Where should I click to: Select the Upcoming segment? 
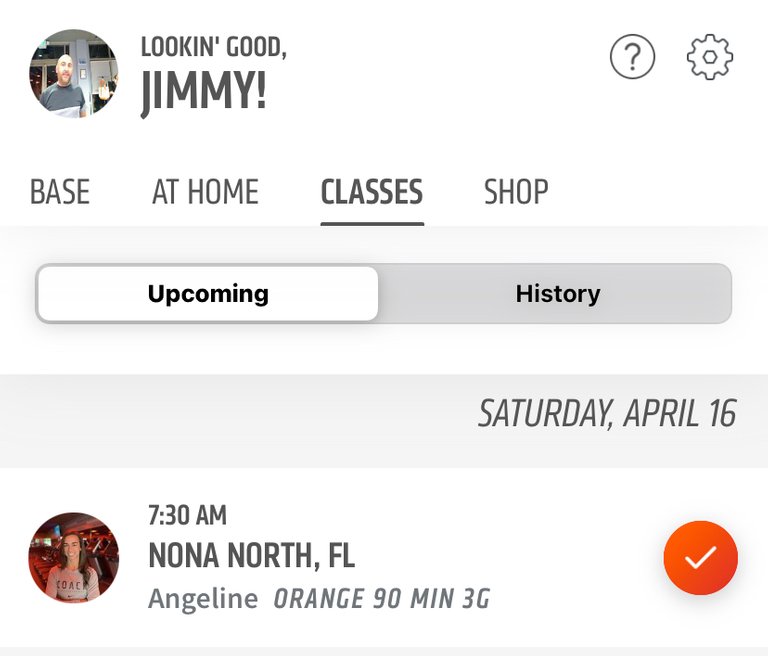tap(208, 294)
